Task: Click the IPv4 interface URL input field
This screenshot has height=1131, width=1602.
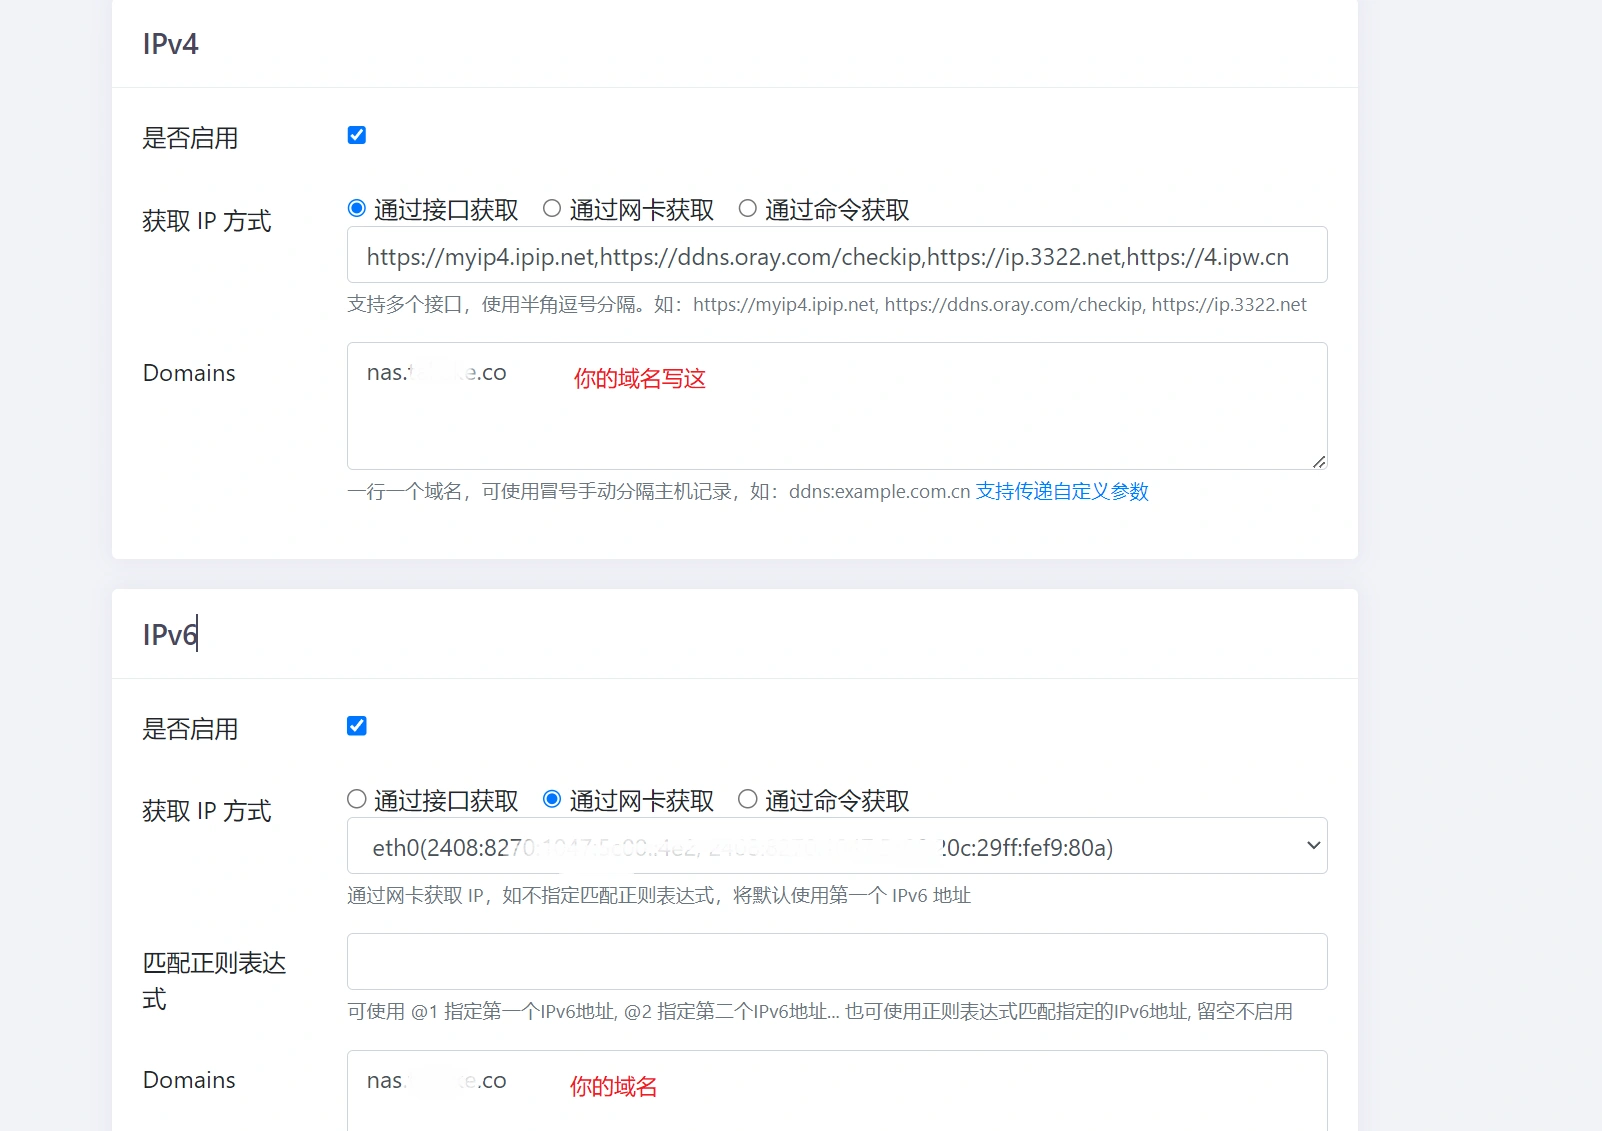Action: click(836, 256)
